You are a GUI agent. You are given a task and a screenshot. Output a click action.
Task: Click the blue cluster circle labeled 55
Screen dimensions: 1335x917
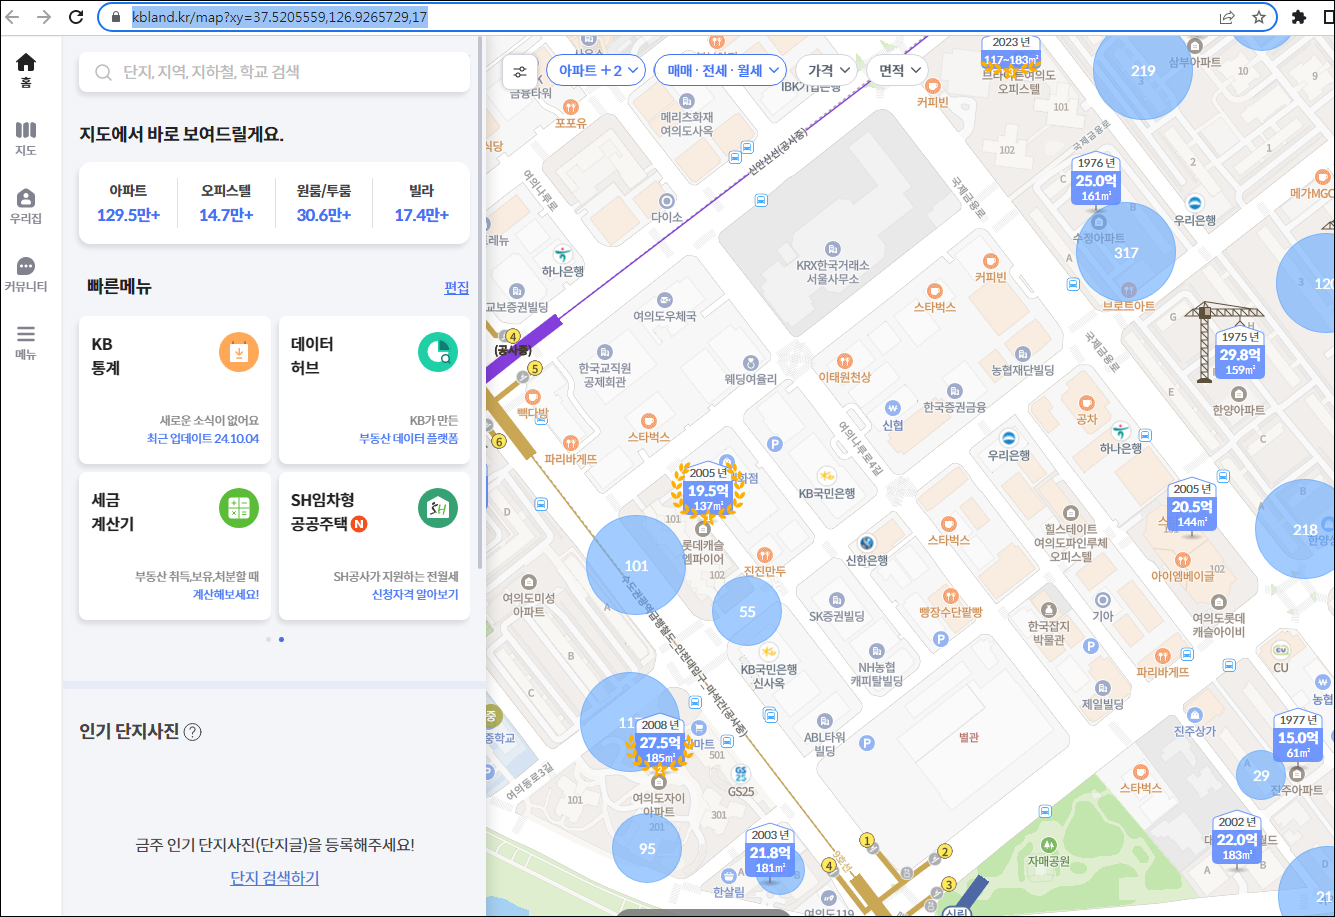[x=747, y=611]
